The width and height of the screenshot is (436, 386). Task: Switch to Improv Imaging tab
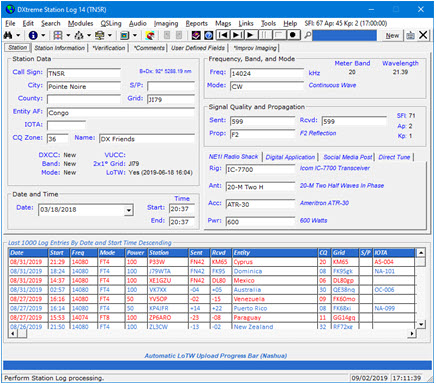pyautogui.click(x=255, y=48)
